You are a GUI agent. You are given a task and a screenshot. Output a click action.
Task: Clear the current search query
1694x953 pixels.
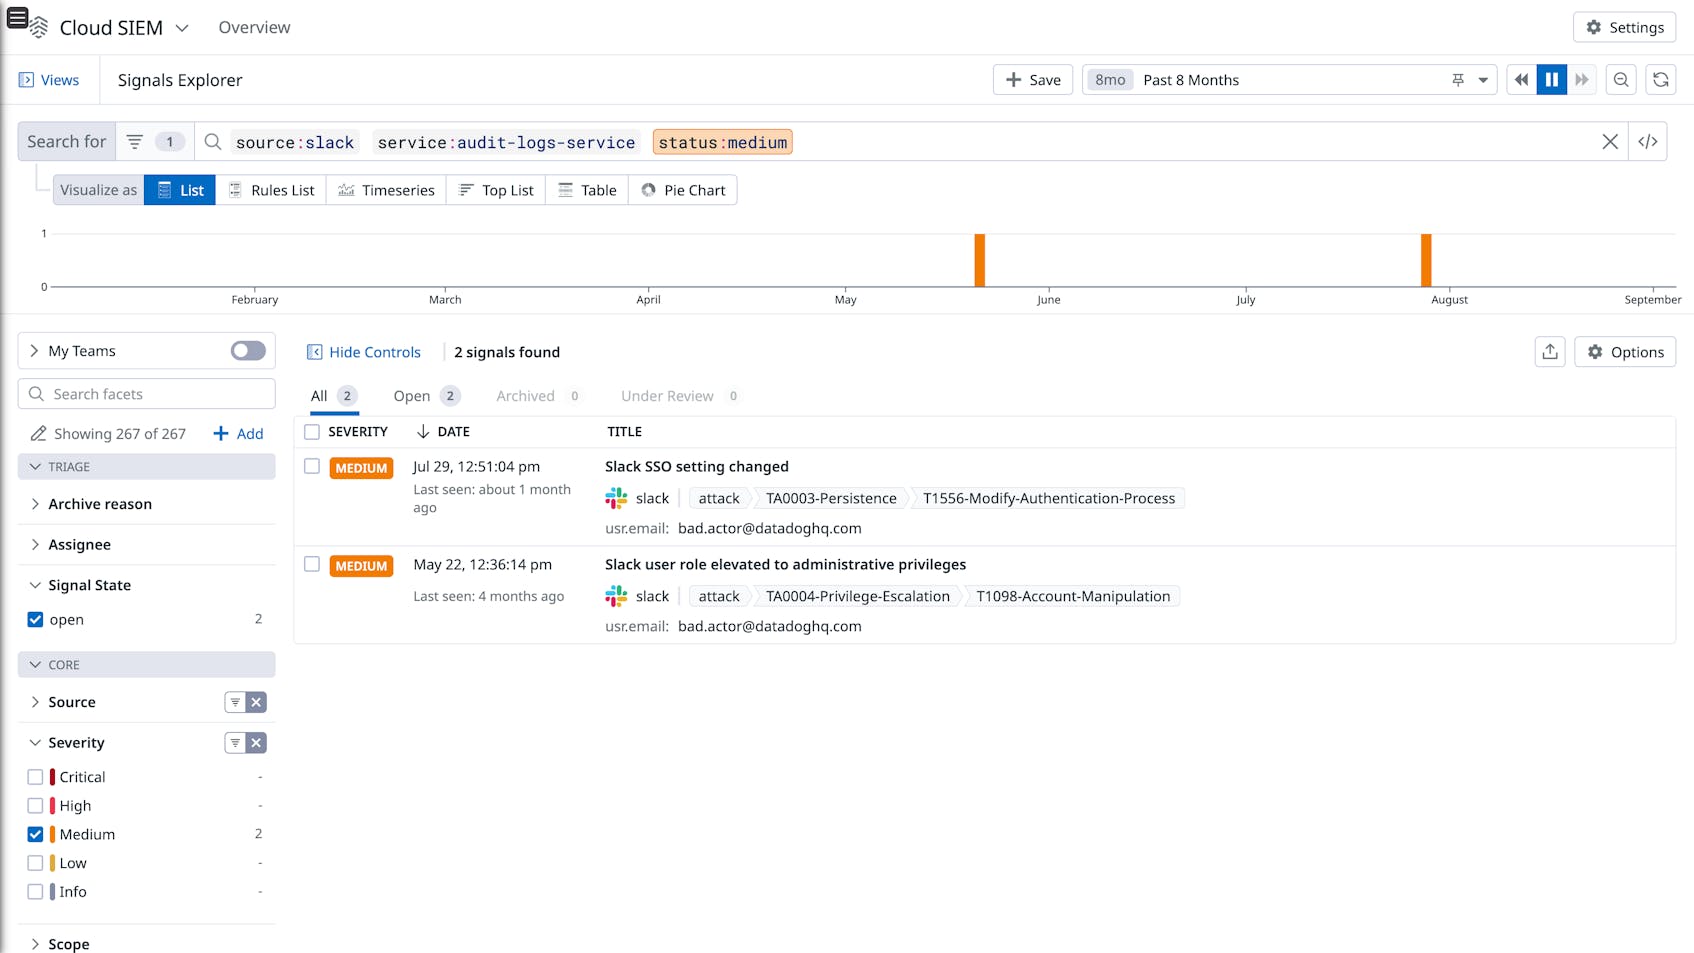point(1610,141)
